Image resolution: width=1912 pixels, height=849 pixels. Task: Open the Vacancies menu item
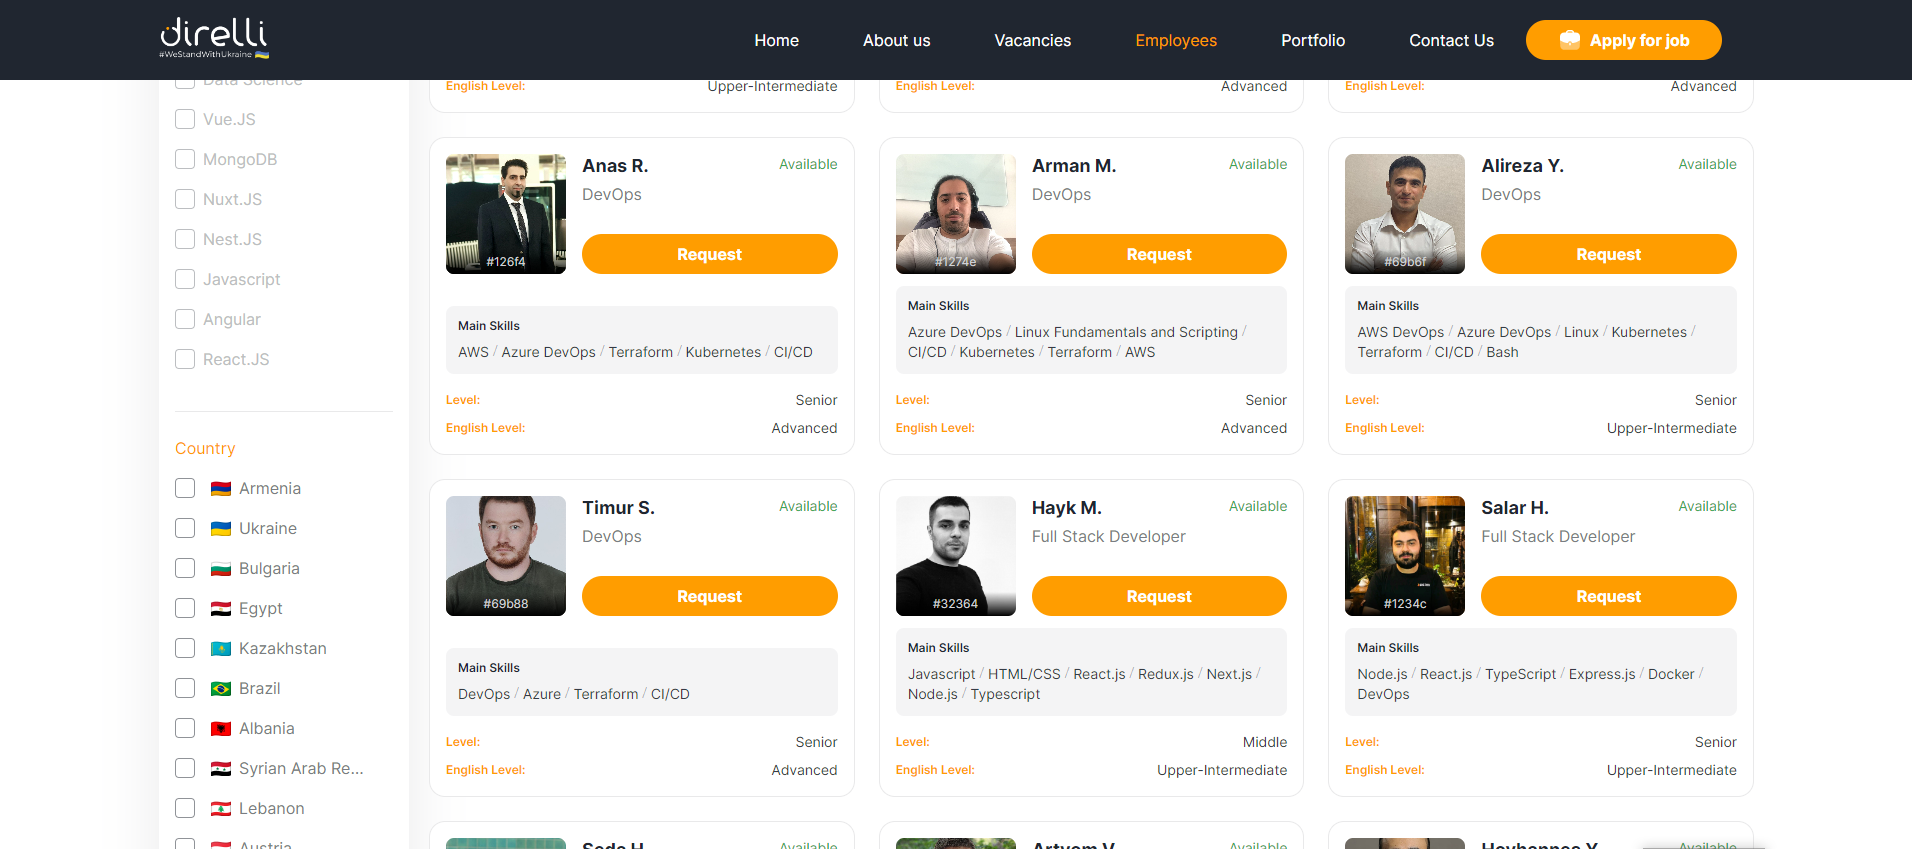click(x=1032, y=40)
